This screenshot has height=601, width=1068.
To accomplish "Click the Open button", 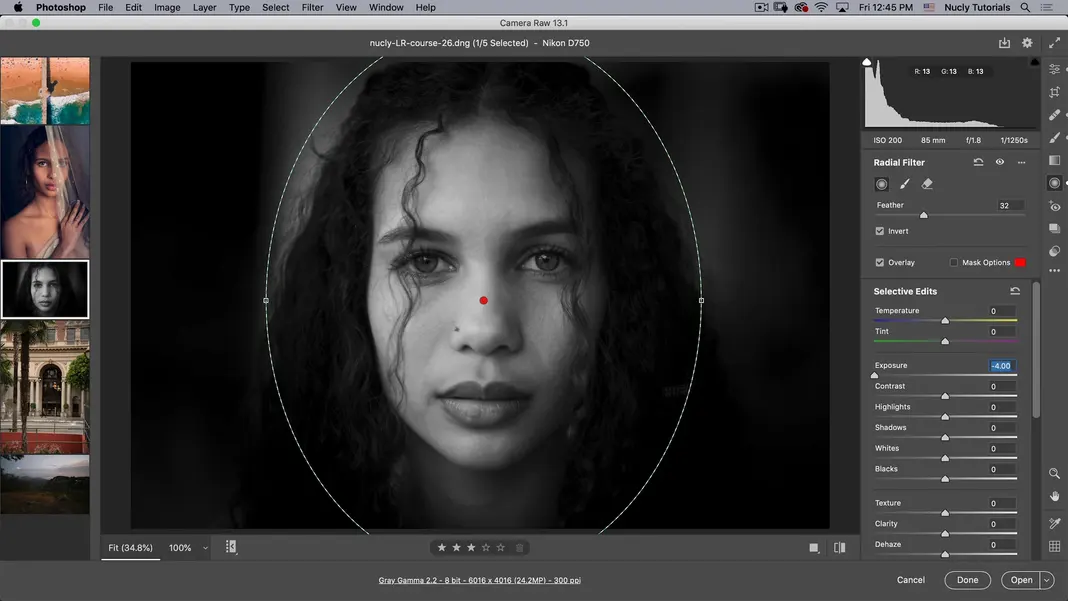I will tap(1021, 580).
